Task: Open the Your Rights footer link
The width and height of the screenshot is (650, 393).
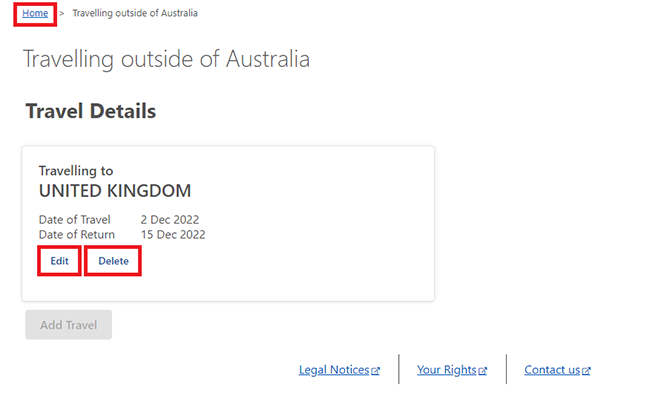Action: tap(447, 370)
